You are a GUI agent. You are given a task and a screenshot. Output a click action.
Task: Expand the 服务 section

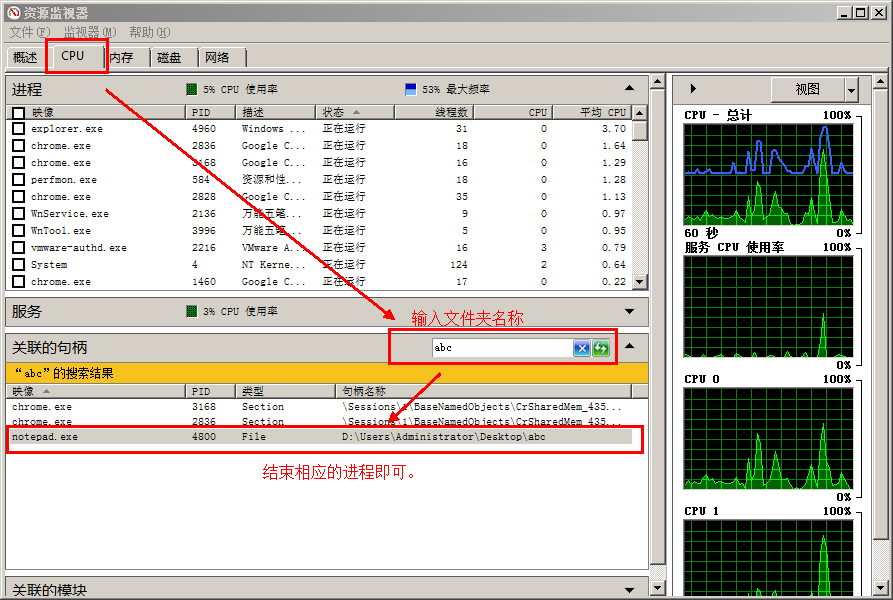coord(629,311)
